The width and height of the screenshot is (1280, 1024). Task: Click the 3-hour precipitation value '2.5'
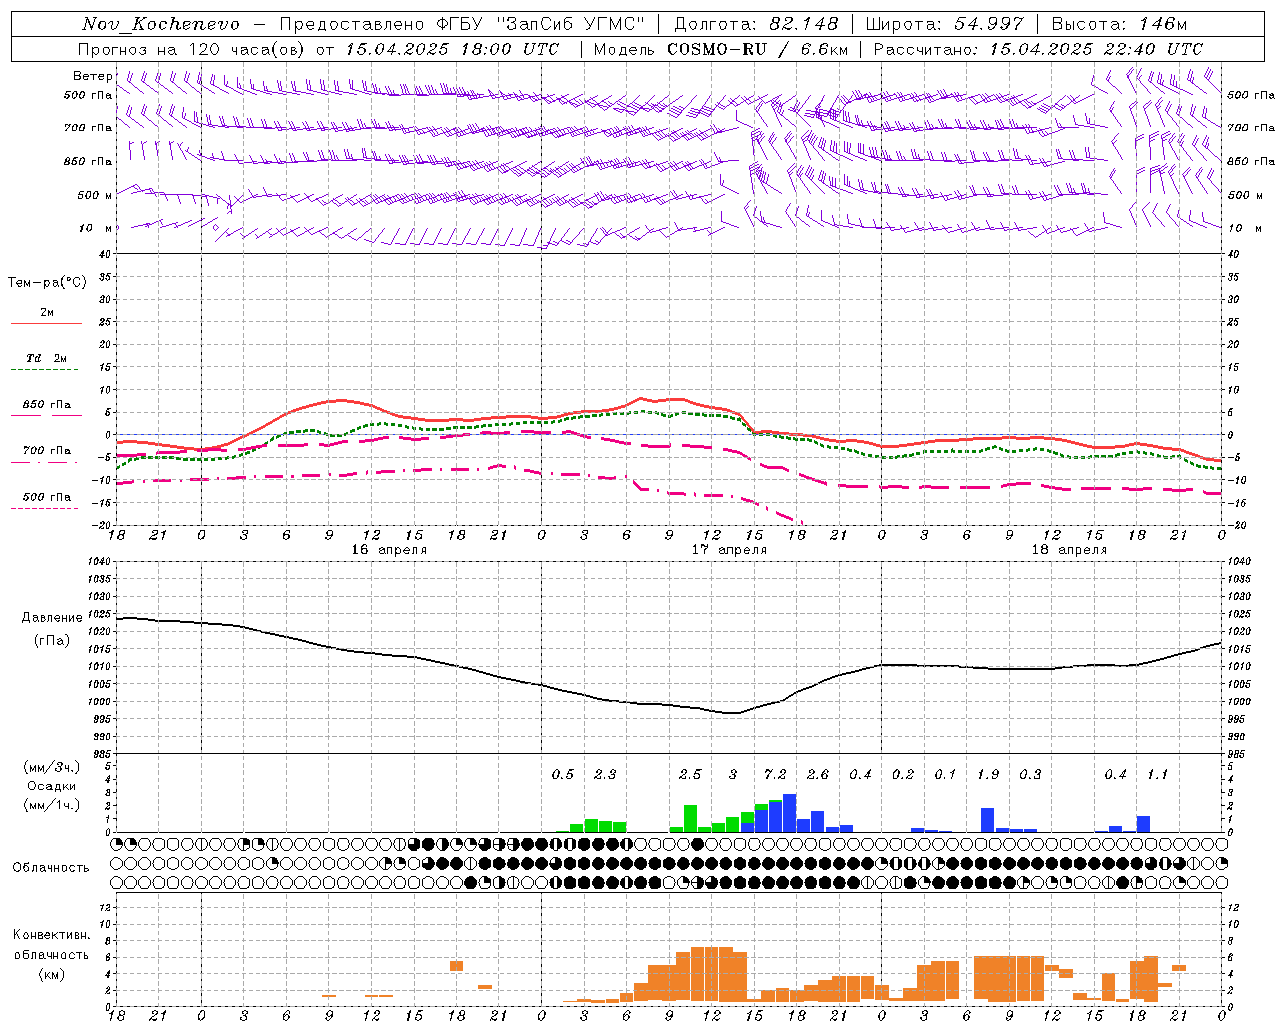pos(690,775)
